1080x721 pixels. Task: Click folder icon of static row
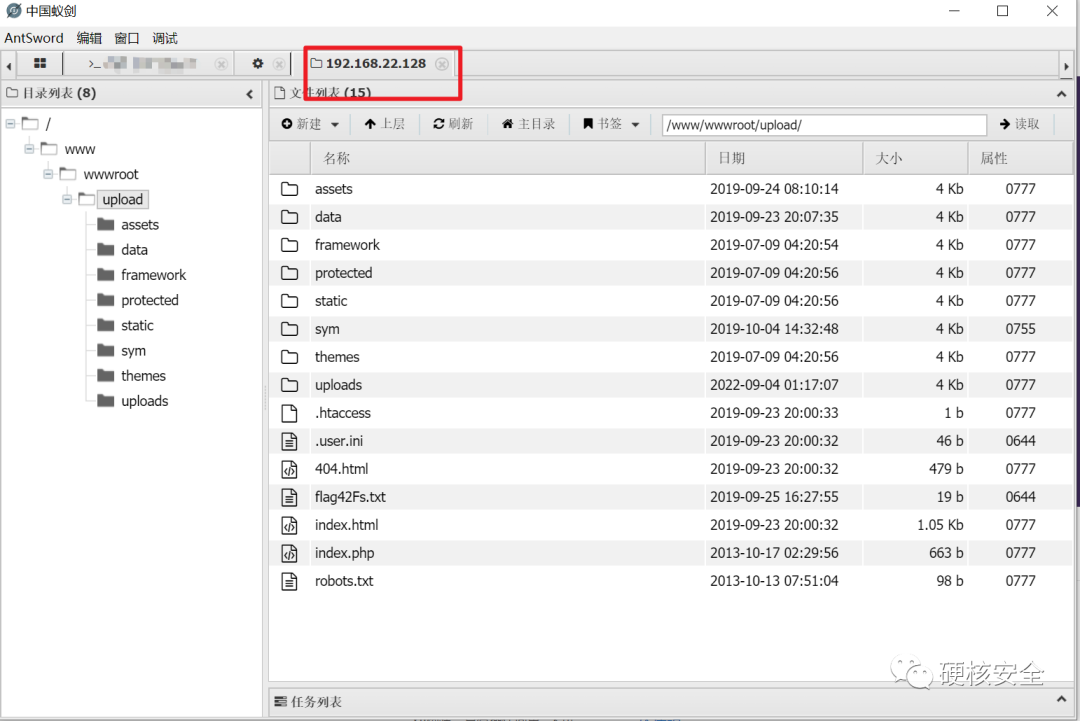pyautogui.click(x=289, y=301)
